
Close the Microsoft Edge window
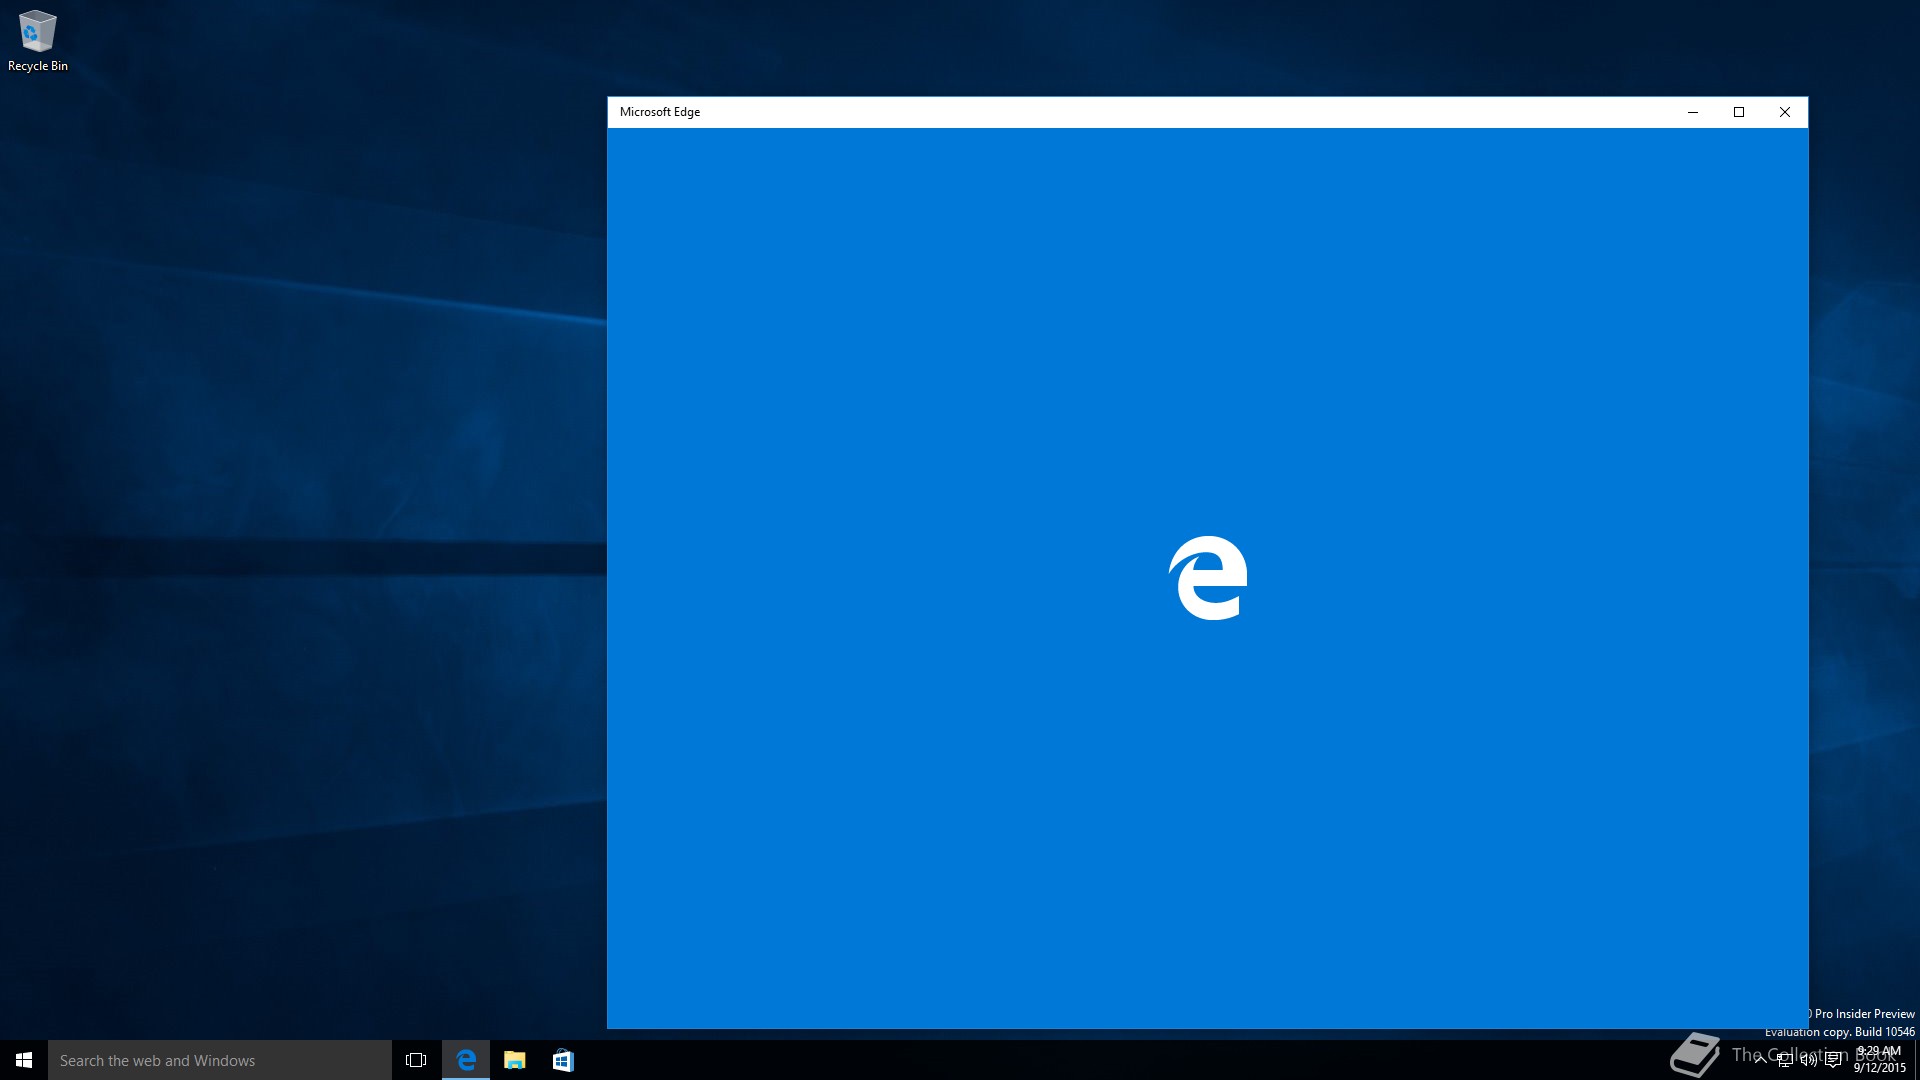pos(1785,112)
